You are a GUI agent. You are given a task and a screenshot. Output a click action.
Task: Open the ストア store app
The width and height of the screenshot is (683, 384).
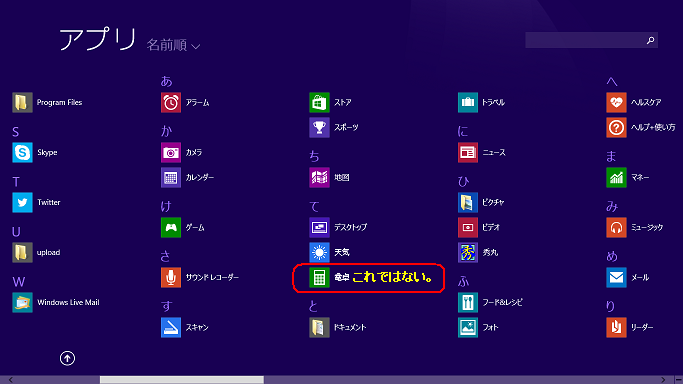pos(319,103)
